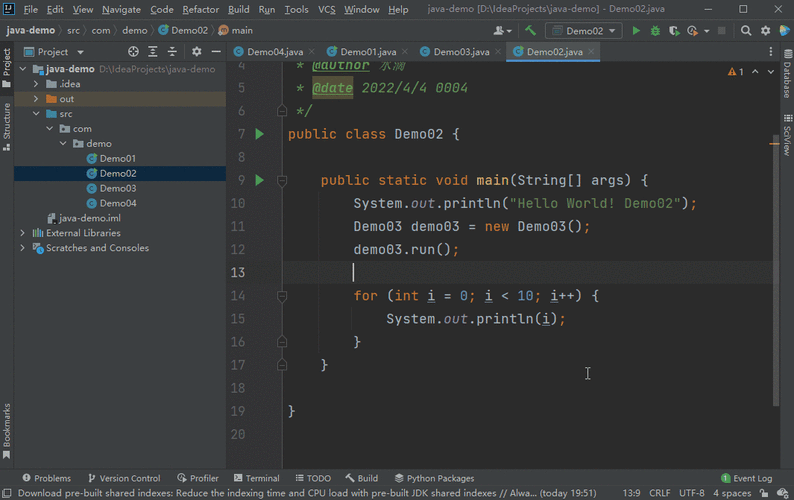Expand the External Libraries tree node
The width and height of the screenshot is (794, 500).
23,233
